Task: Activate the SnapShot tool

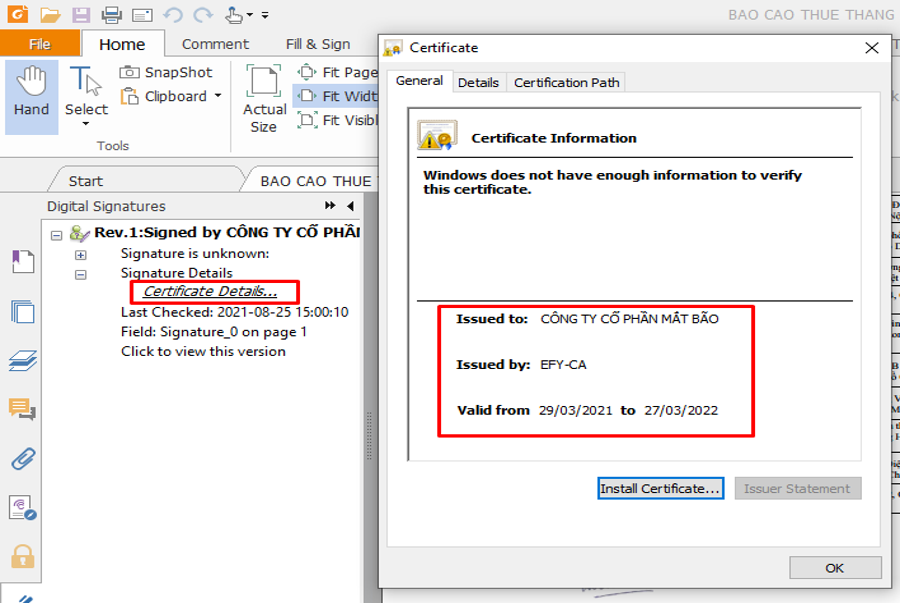Action: click(x=166, y=72)
